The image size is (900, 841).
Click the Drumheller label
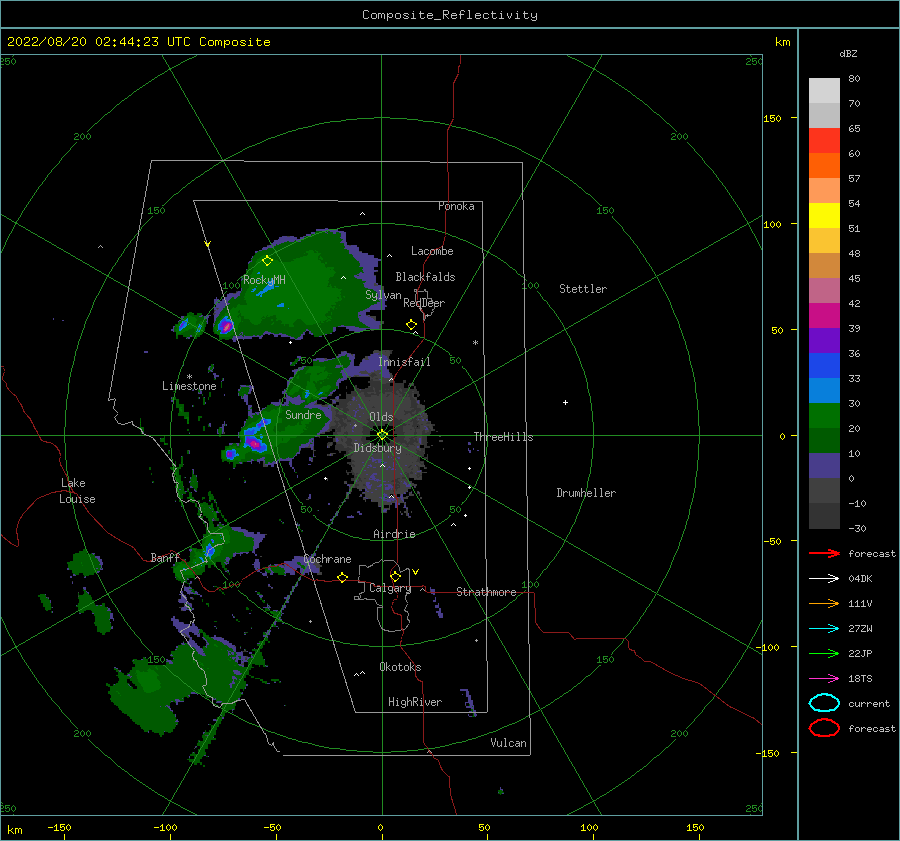[586, 493]
